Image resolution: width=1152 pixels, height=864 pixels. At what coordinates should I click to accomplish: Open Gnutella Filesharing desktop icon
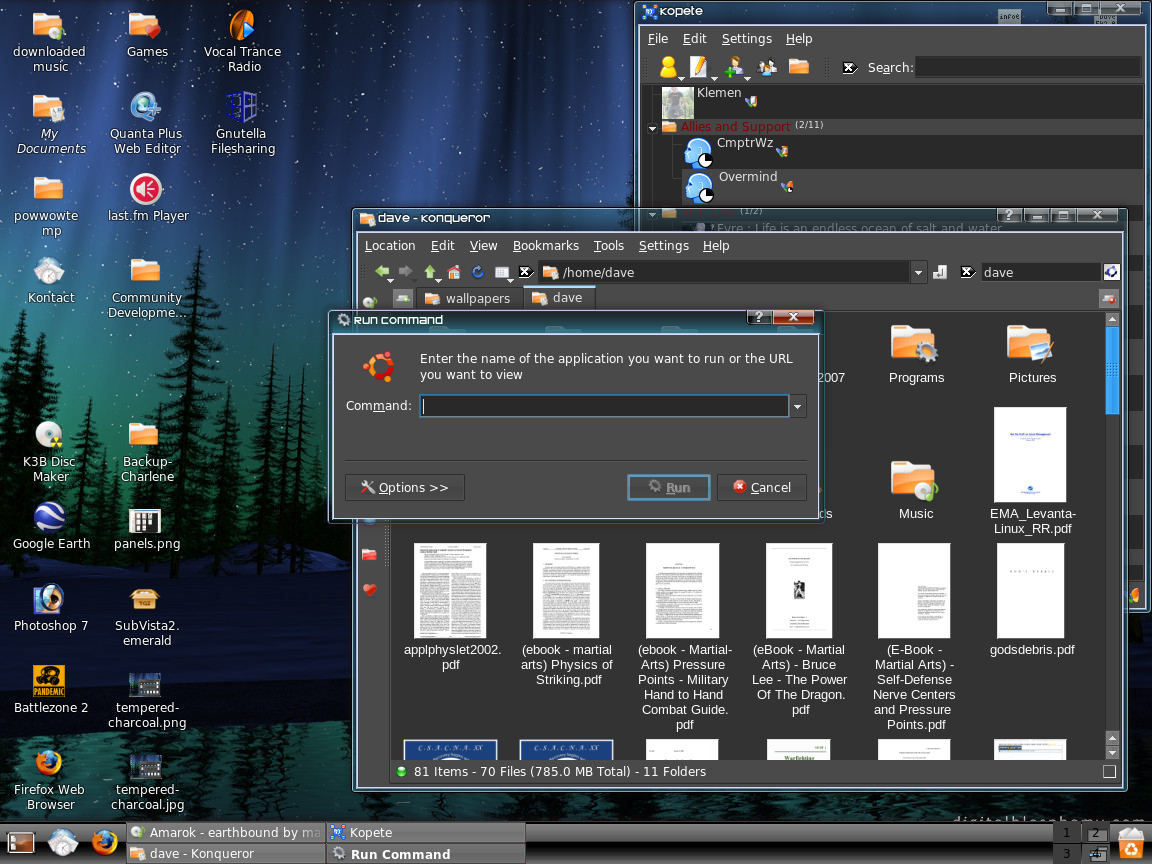pos(241,107)
